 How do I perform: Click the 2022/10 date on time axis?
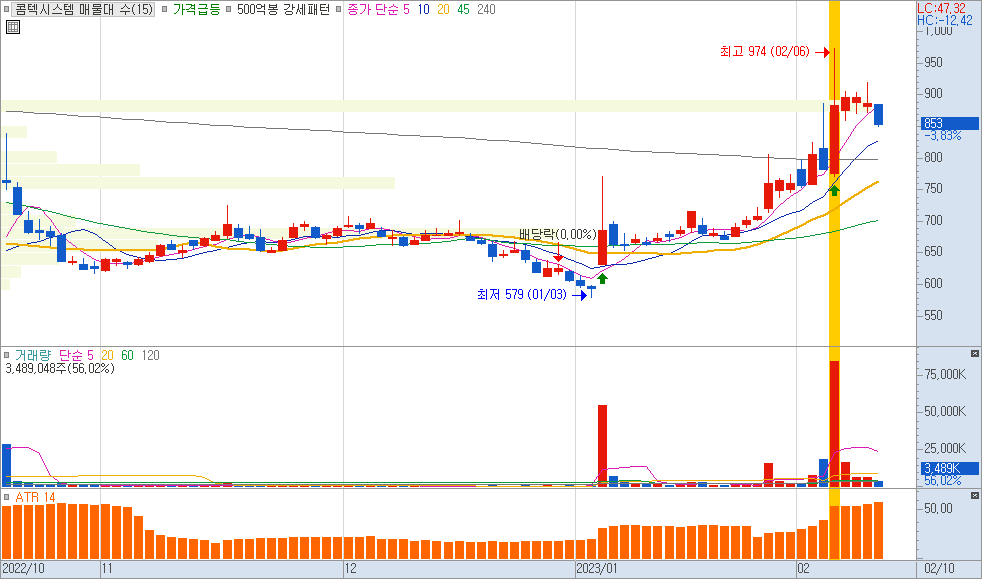coord(23,568)
